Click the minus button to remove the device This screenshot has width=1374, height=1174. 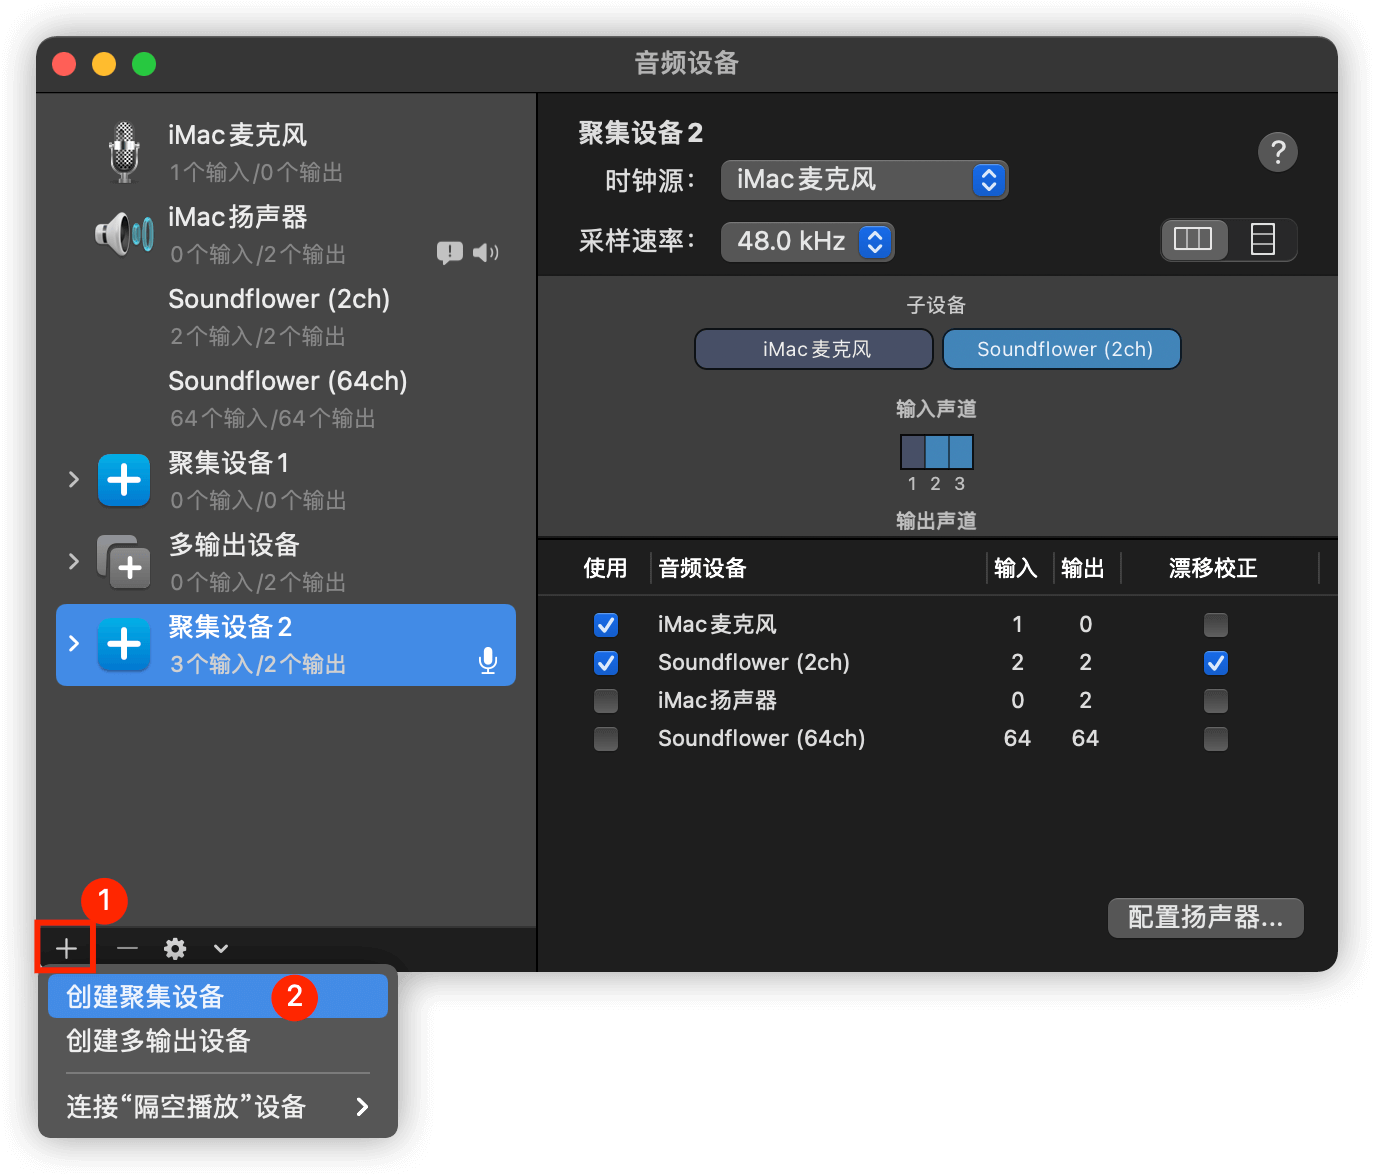(127, 948)
